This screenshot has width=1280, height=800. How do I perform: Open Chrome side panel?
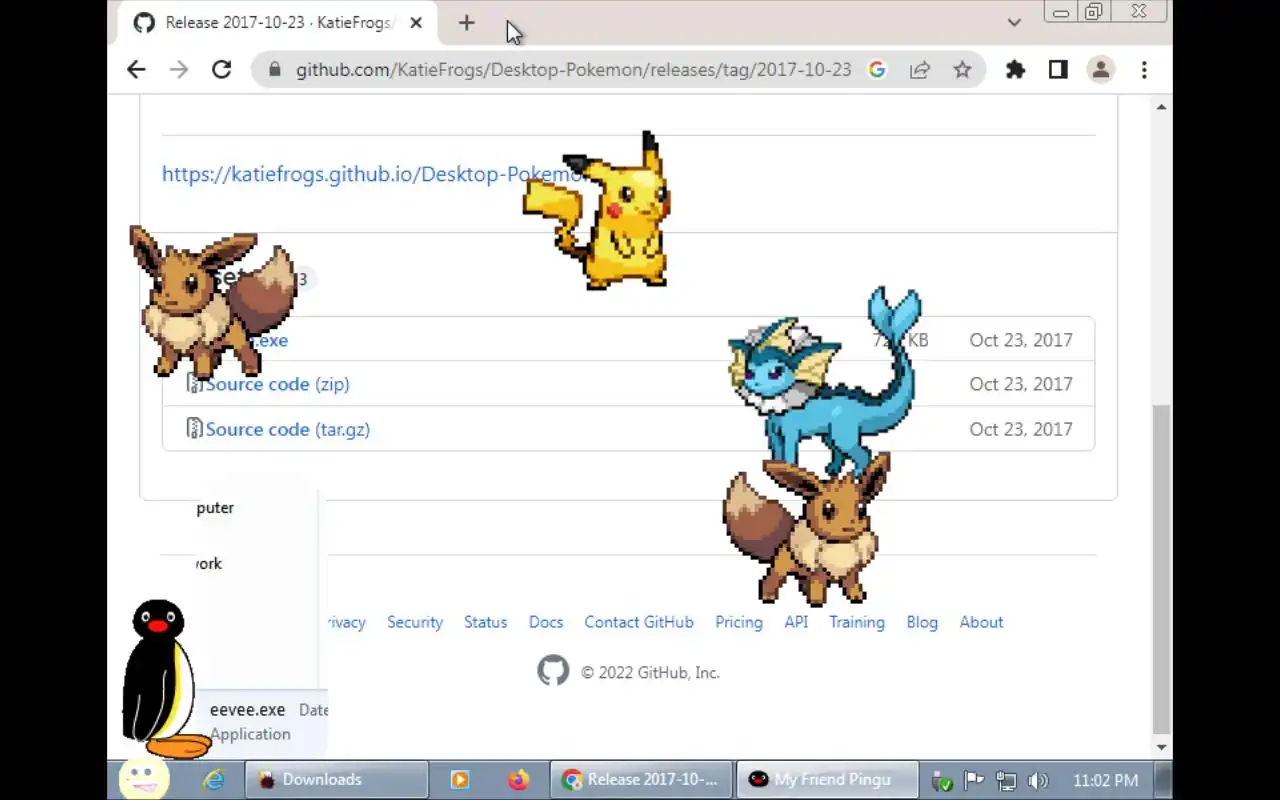[1058, 69]
